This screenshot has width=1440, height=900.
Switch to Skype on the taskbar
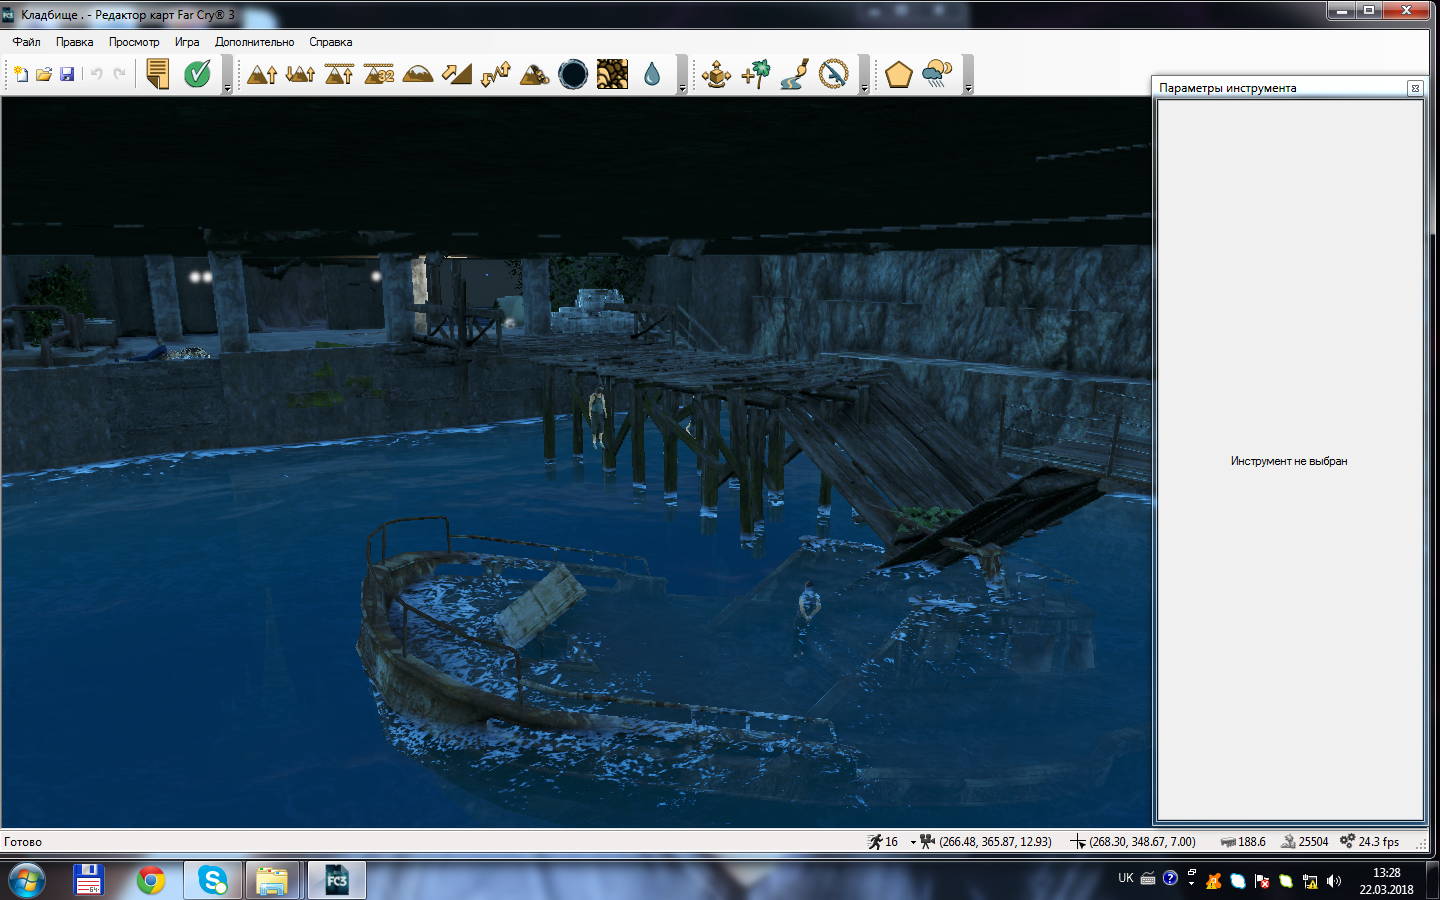click(x=213, y=880)
